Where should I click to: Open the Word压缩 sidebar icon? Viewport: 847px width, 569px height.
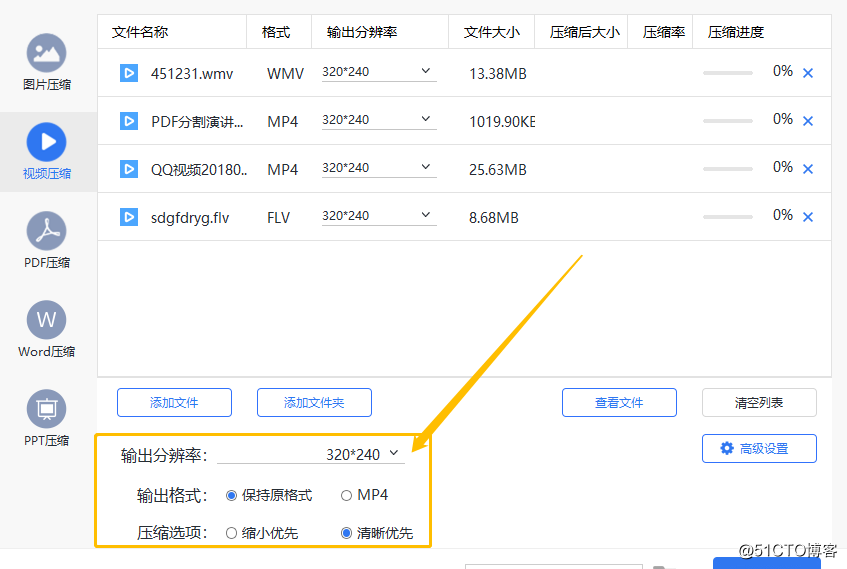pos(46,320)
